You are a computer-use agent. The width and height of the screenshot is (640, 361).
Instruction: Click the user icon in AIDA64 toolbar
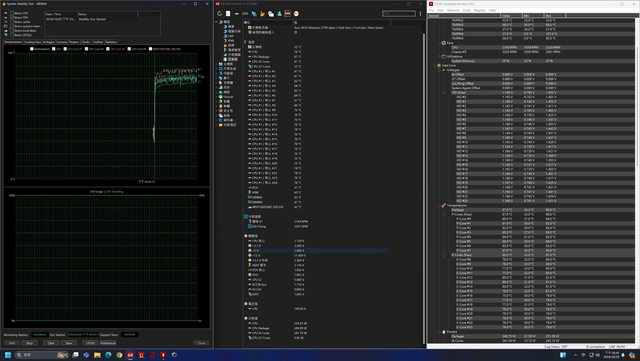coord(279,13)
